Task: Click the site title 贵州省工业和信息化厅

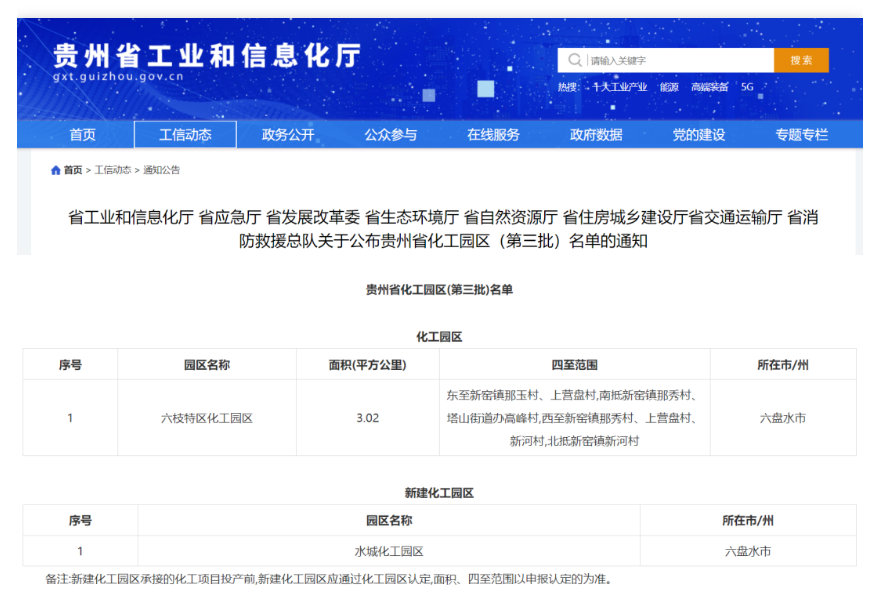Action: click(x=207, y=55)
